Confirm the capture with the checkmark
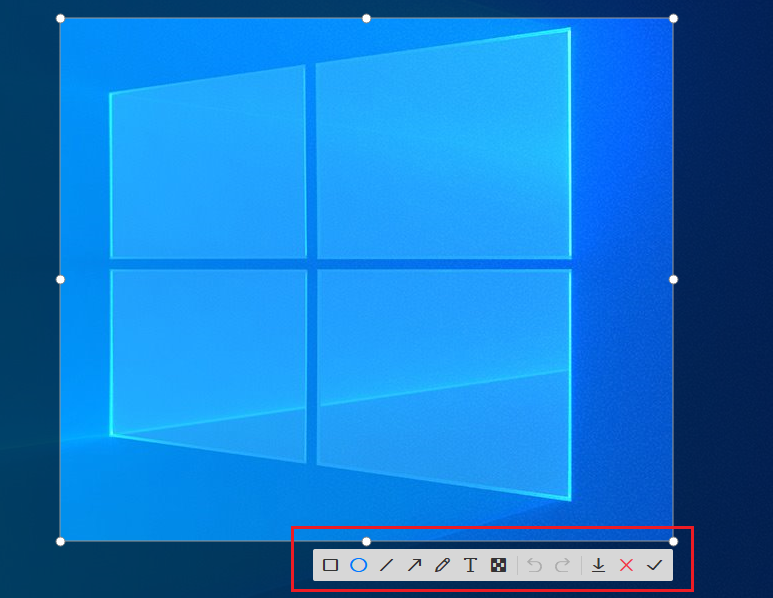This screenshot has width=773, height=598. tap(654, 565)
